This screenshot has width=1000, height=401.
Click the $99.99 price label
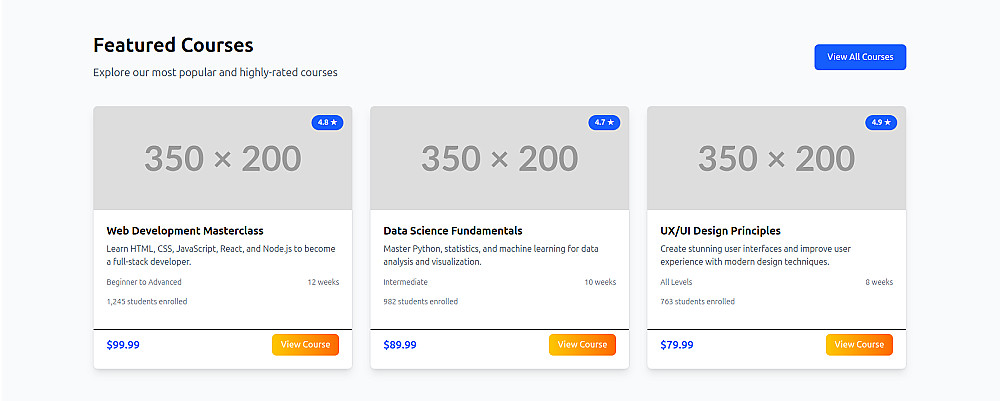(123, 345)
